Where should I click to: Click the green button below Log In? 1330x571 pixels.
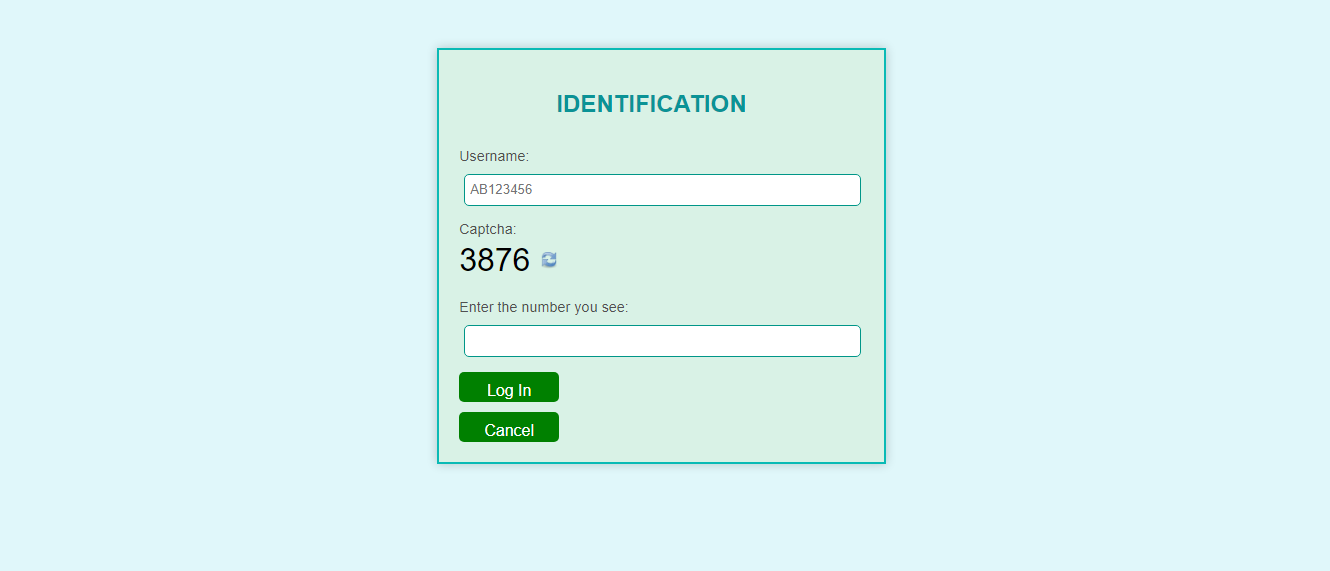[509, 428]
